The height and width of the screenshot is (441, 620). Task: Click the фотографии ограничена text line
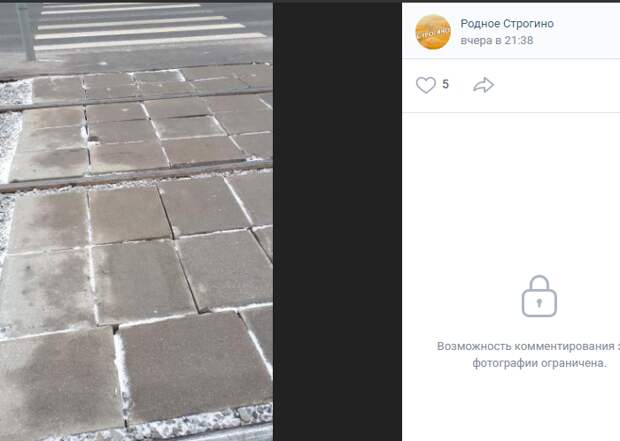539,363
